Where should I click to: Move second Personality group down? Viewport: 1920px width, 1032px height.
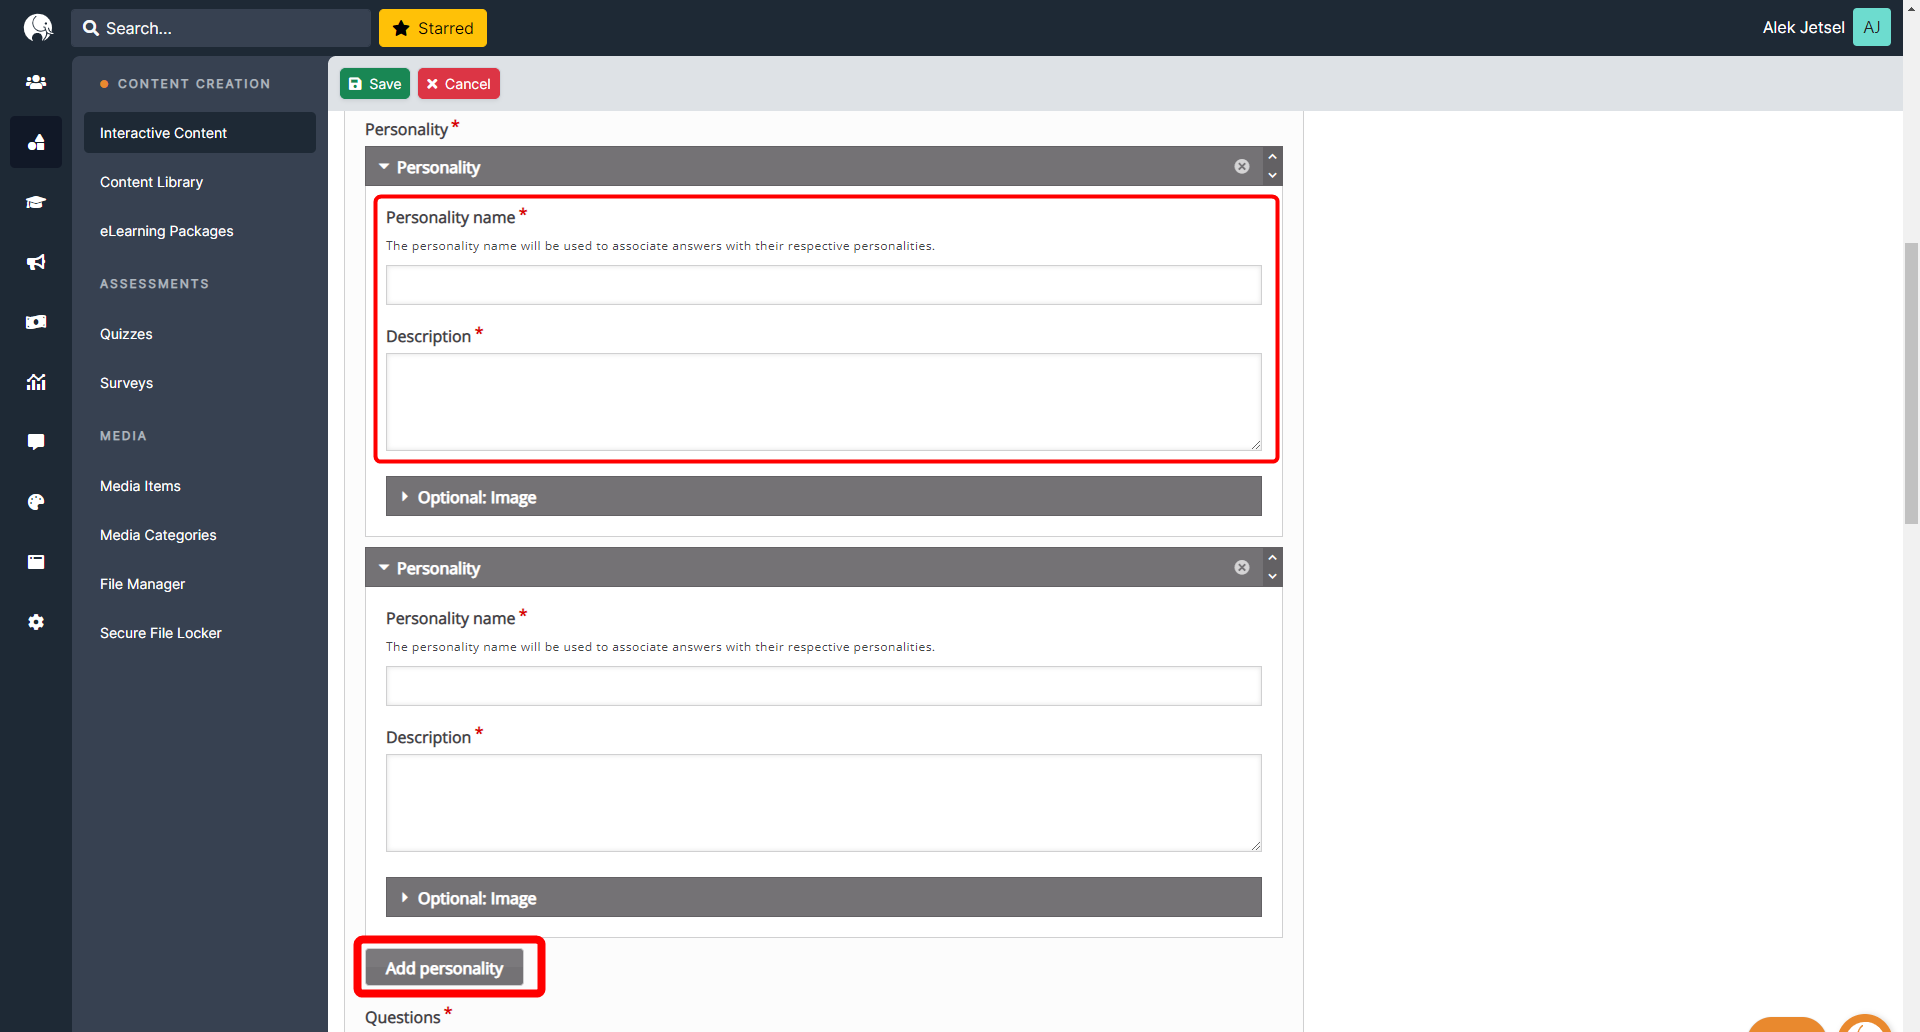(1272, 577)
